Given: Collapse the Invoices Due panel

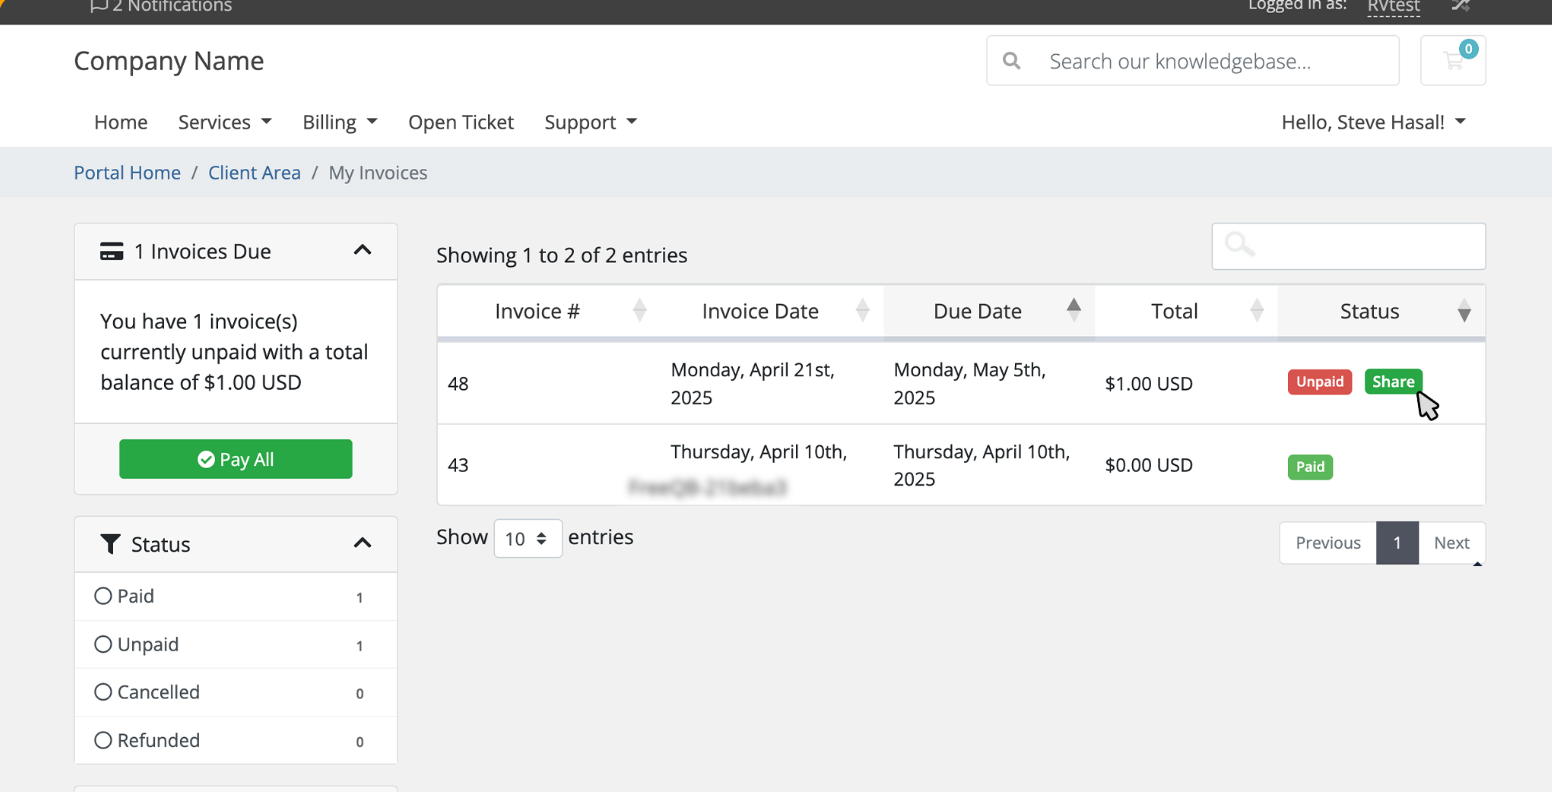Looking at the screenshot, I should tap(362, 251).
